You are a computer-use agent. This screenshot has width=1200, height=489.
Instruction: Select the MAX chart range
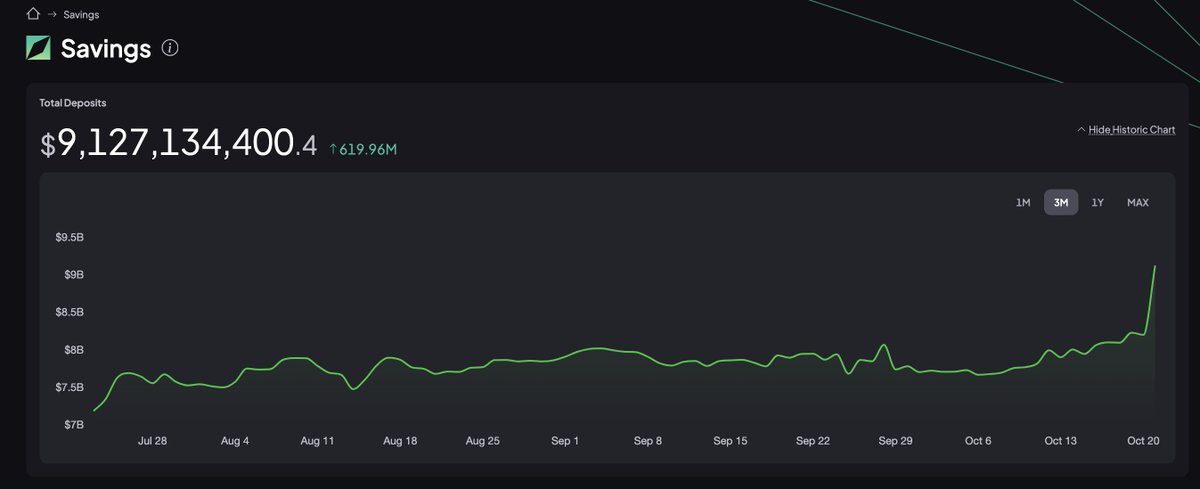[1138, 202]
